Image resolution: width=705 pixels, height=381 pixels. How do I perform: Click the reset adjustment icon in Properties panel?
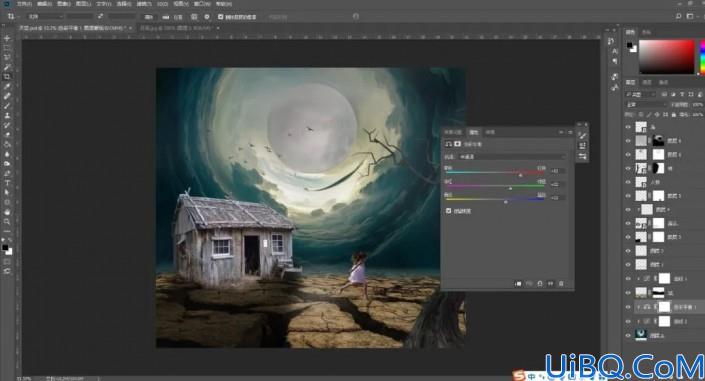pos(540,284)
